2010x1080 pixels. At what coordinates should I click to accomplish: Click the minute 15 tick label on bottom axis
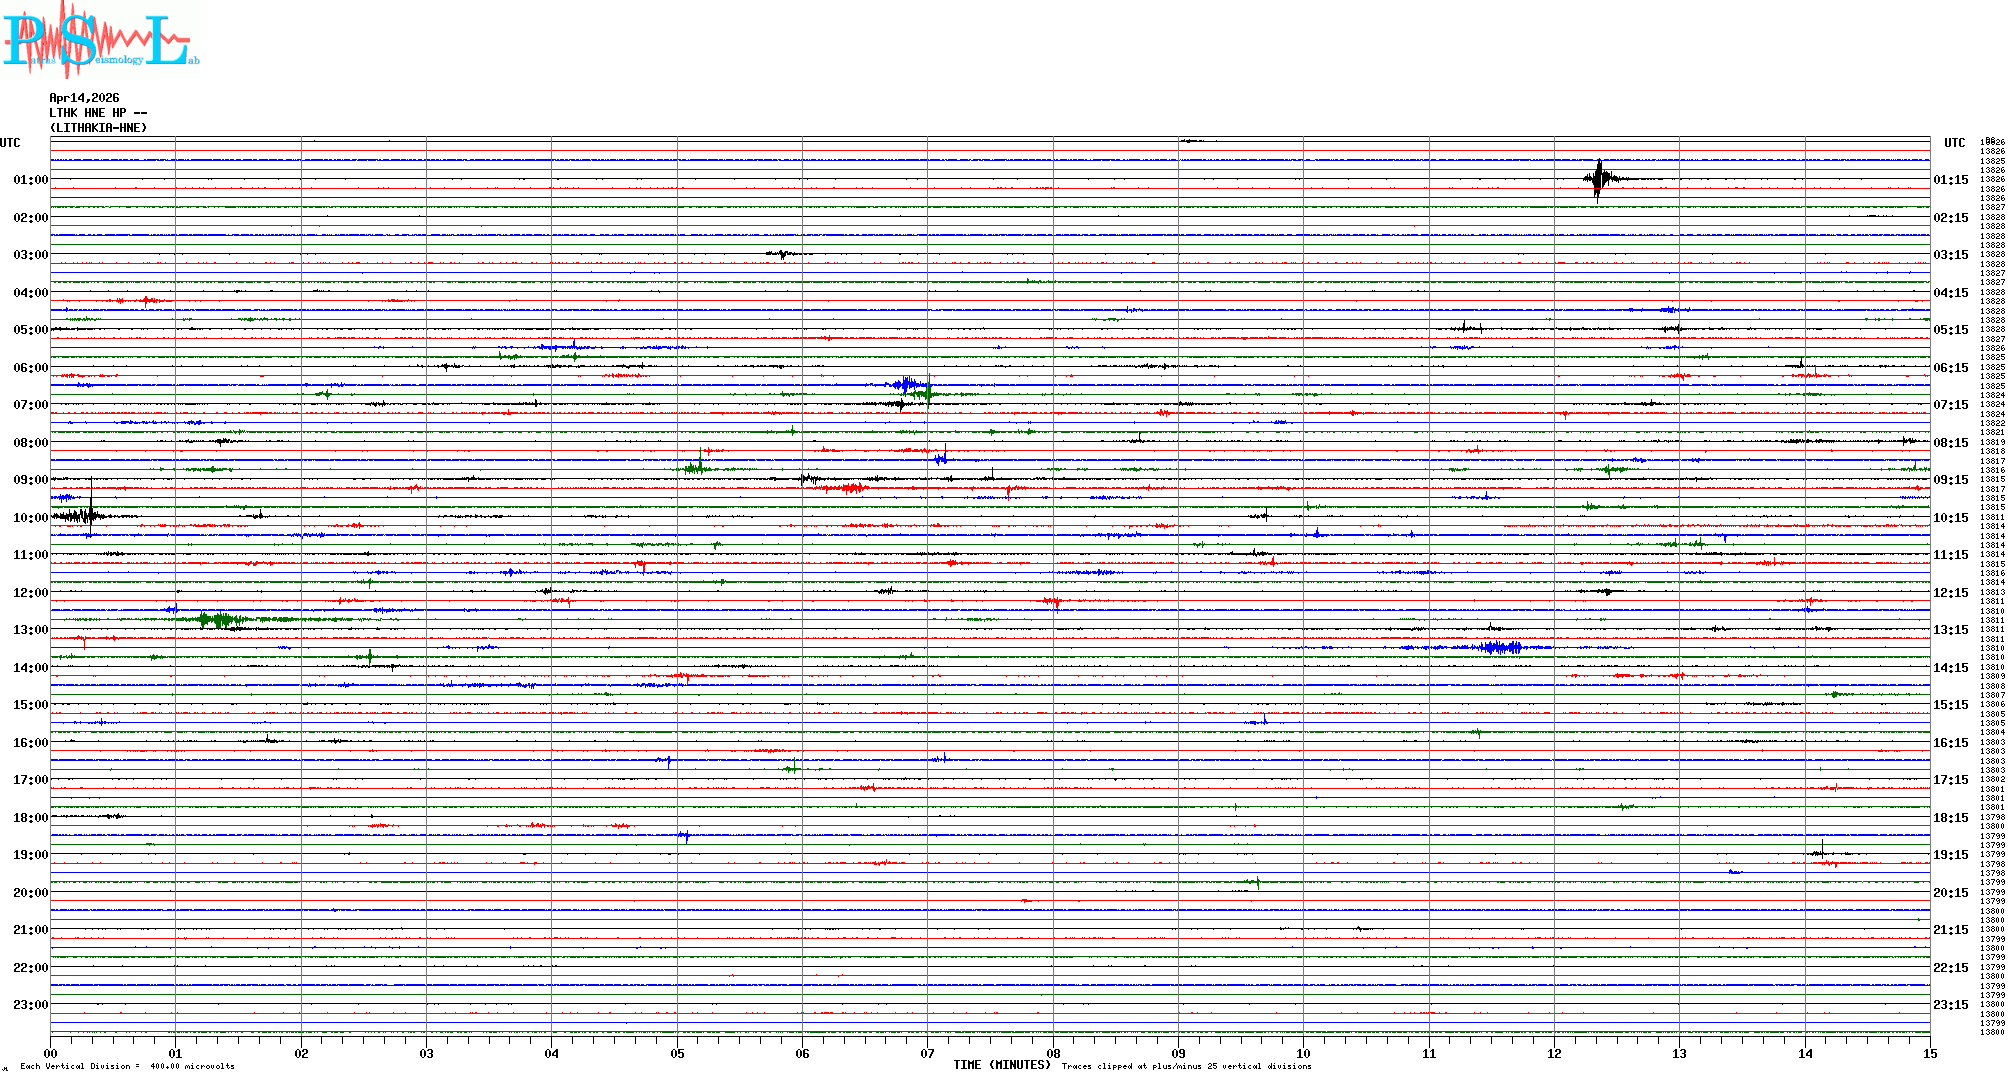pos(1929,1054)
